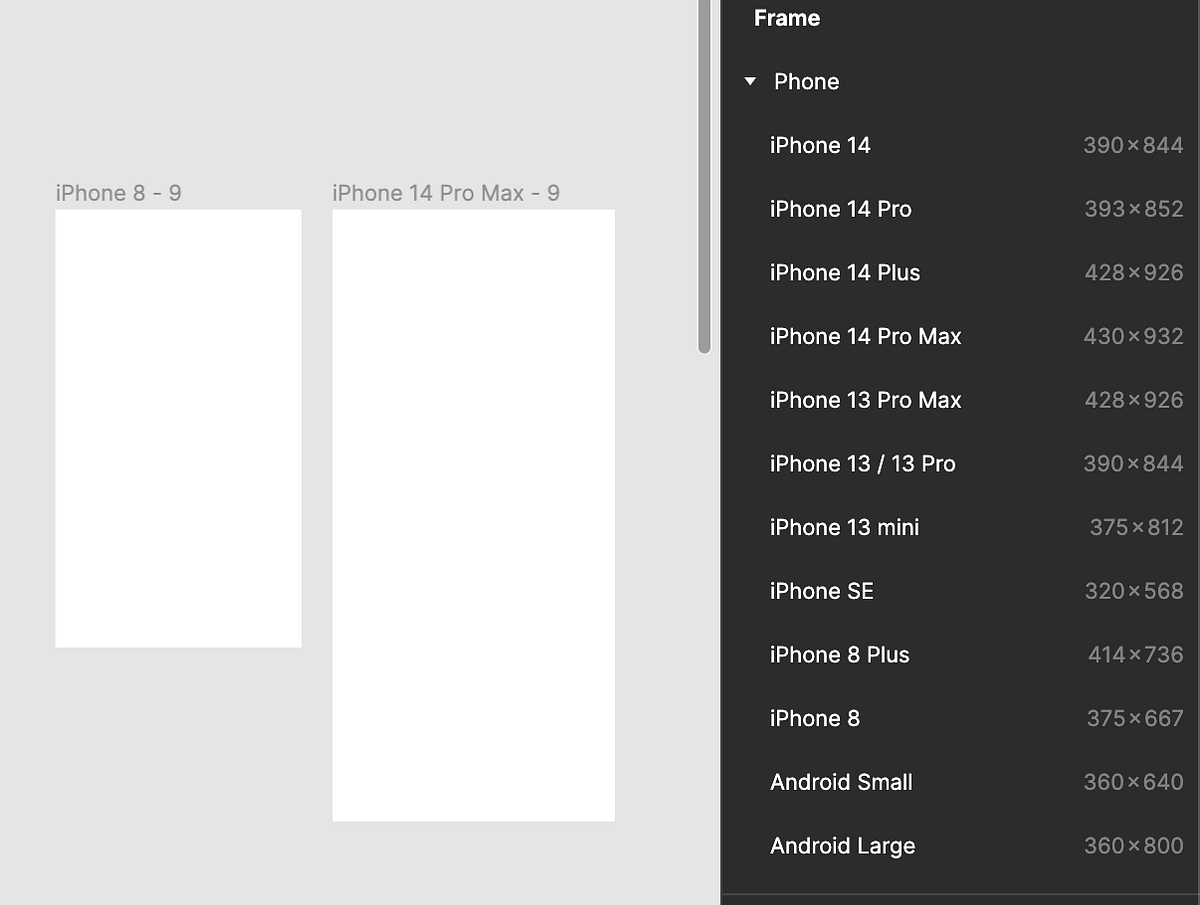Click the 390×844 size value
The image size is (1200, 905).
point(1133,145)
